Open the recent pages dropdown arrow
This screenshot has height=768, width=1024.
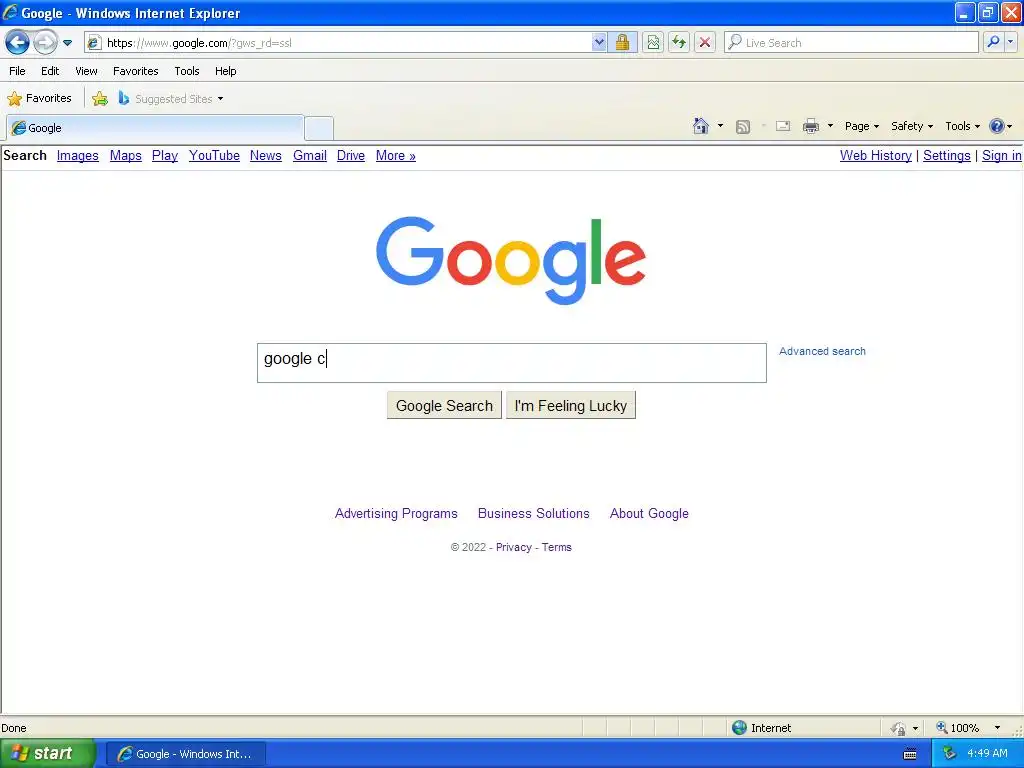[67, 43]
